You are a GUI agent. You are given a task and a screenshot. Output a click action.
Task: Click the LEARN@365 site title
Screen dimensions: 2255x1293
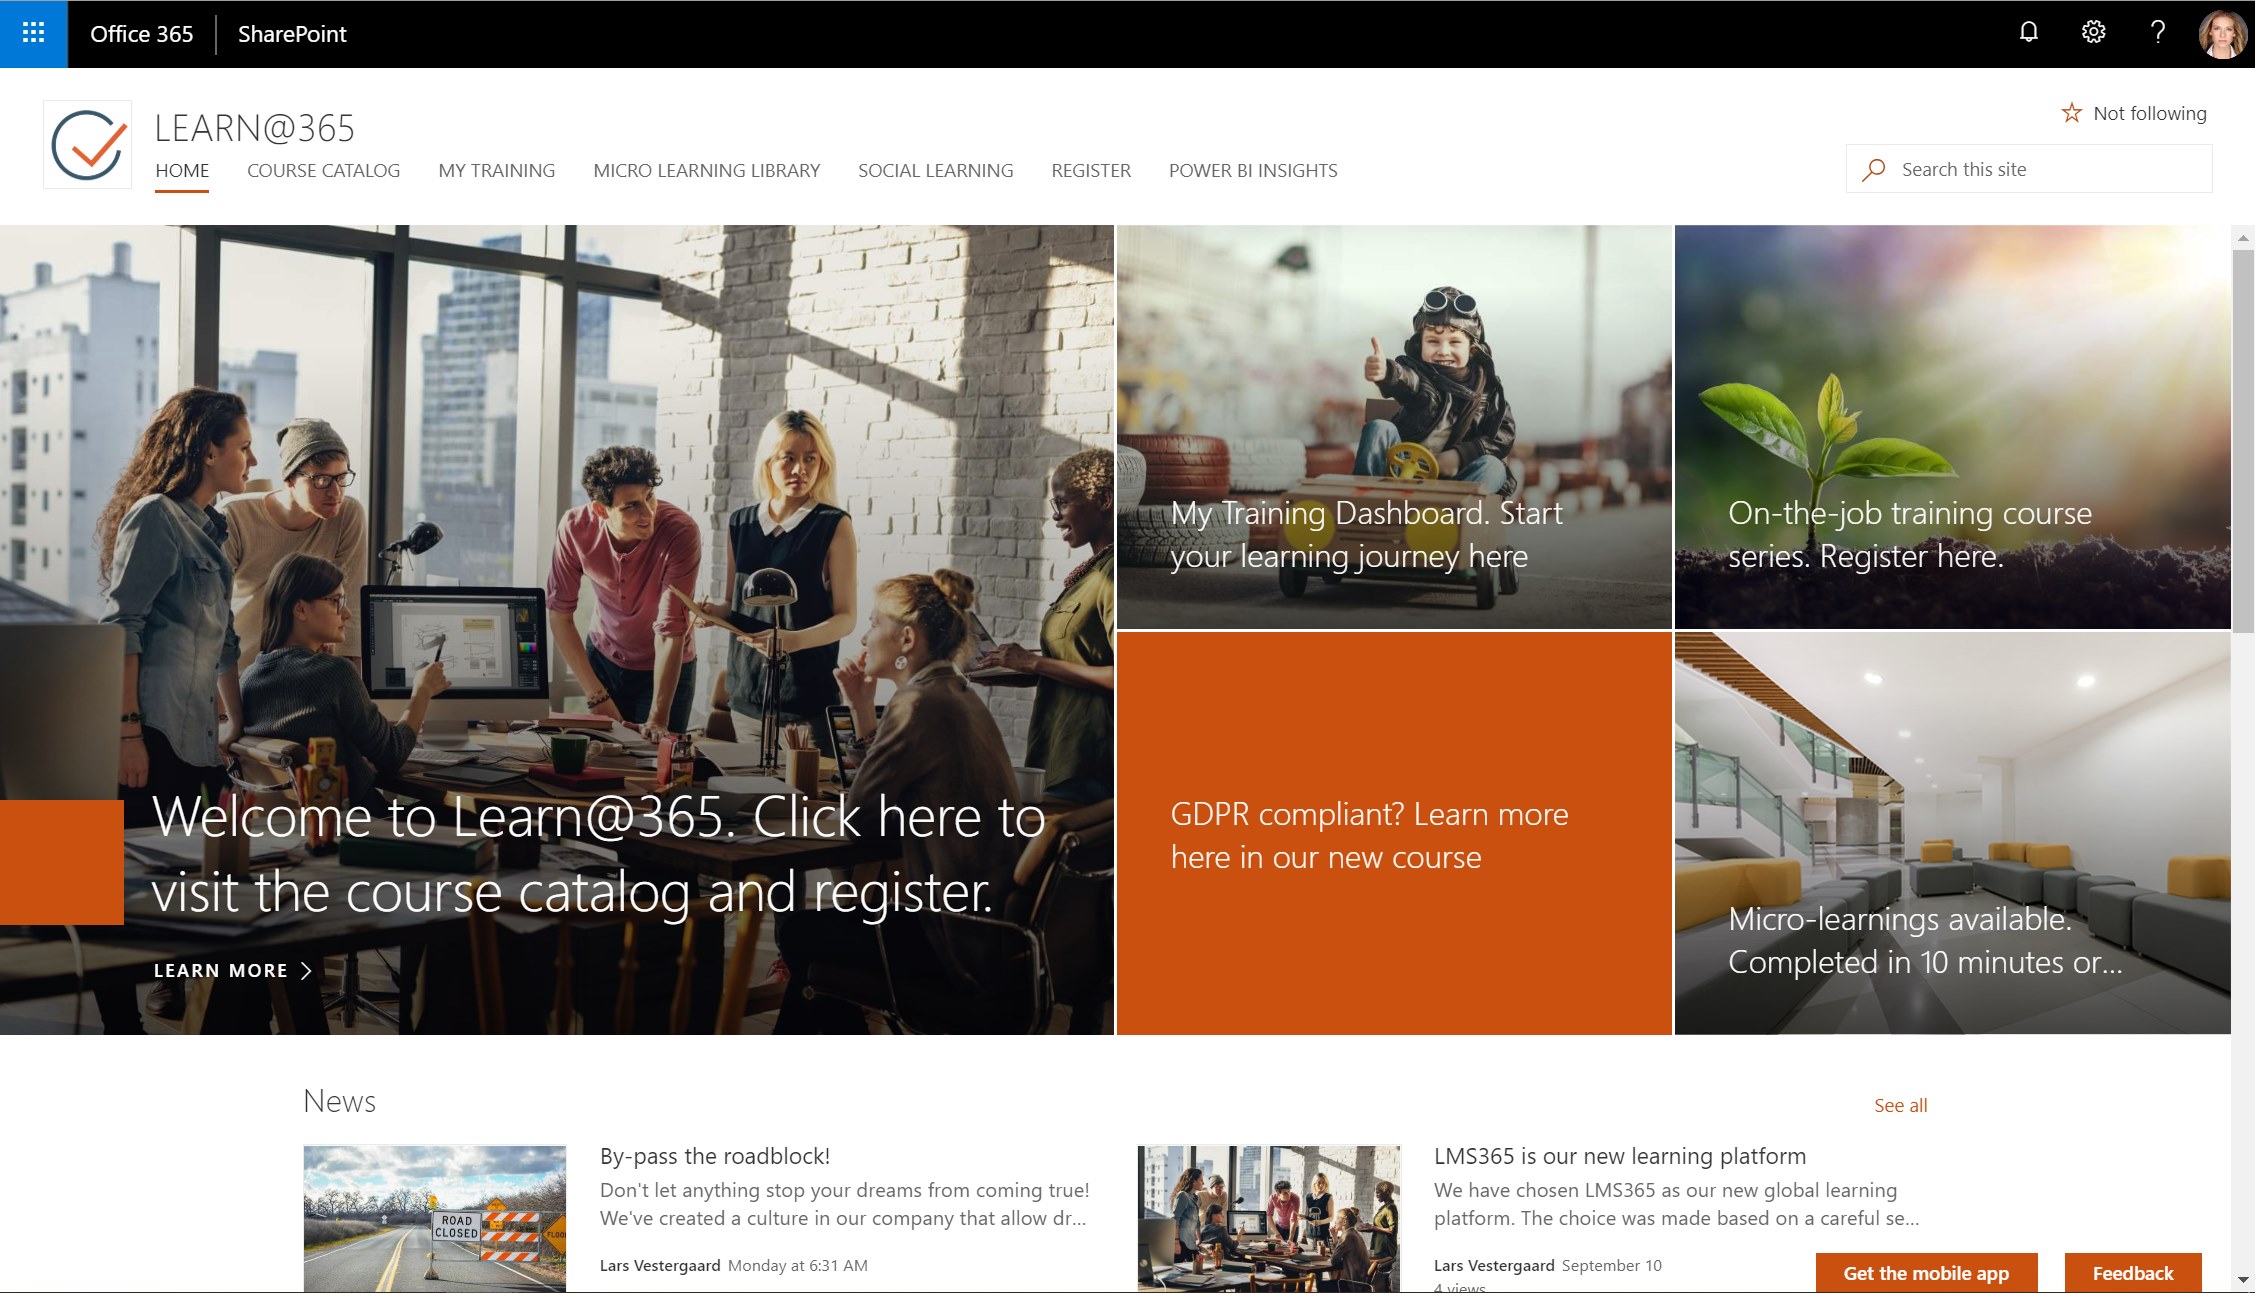pyautogui.click(x=255, y=128)
